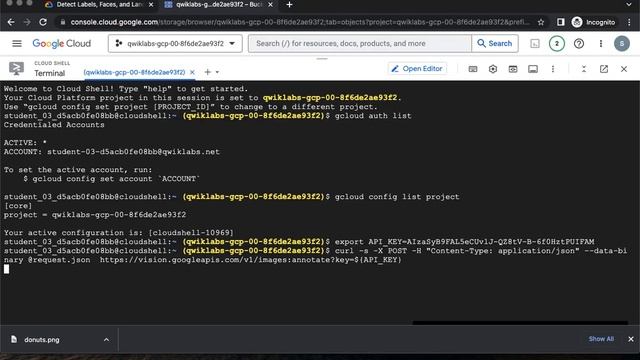The height and width of the screenshot is (360, 640).
Task: Click 'Credentialed Accounts' output line
Action: [x=54, y=125]
